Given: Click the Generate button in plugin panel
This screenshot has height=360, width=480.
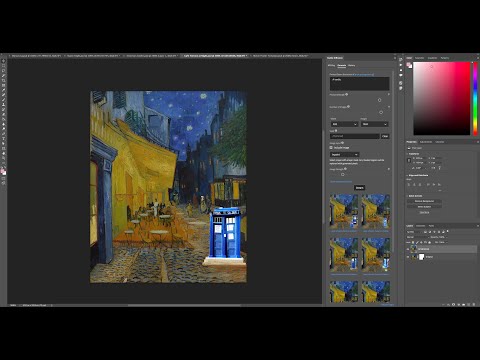Looking at the screenshot, I should [x=359, y=188].
